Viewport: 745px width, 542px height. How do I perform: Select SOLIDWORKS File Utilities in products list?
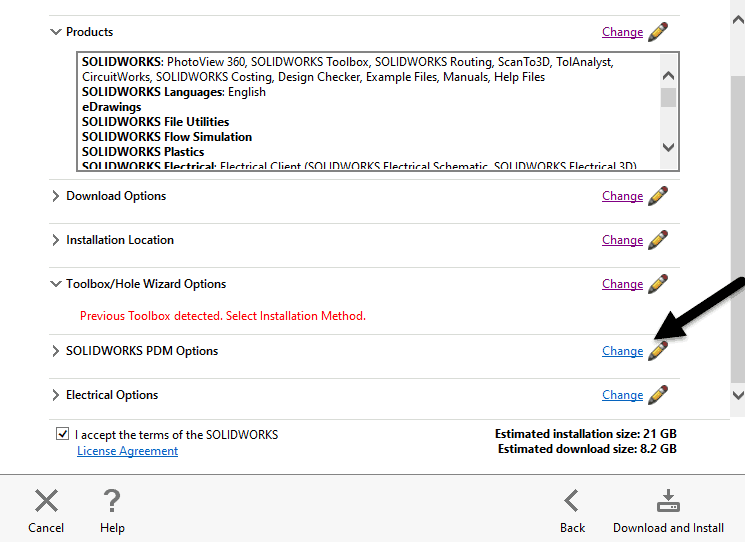click(x=155, y=122)
